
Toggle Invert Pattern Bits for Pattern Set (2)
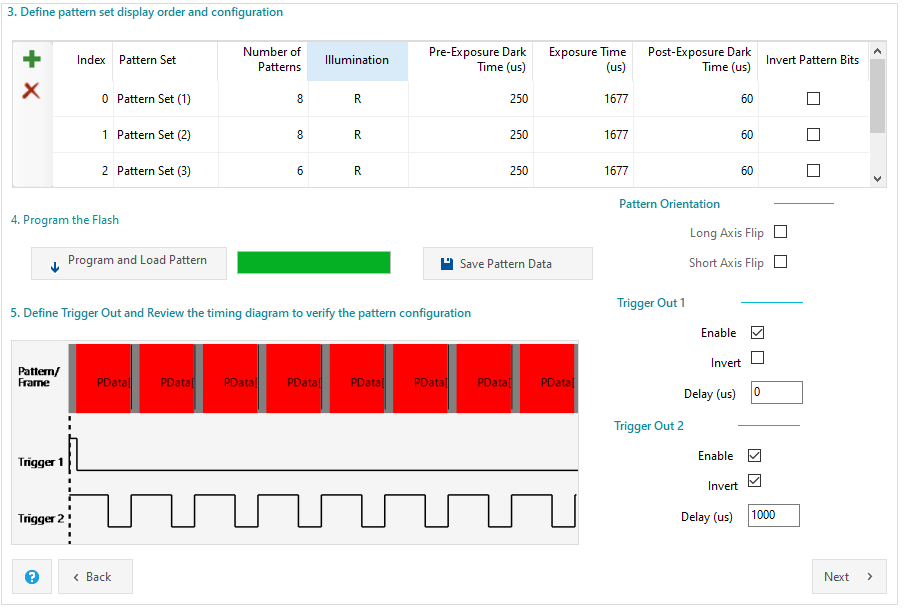pyautogui.click(x=813, y=135)
